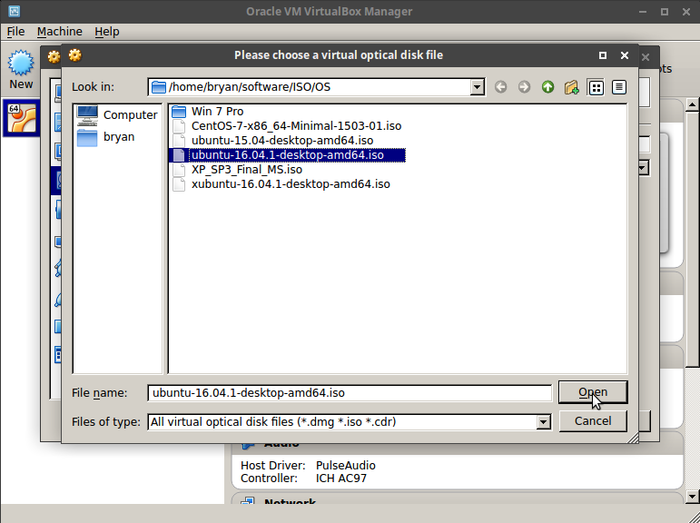The width and height of the screenshot is (700, 523).
Task: Switch to detail view mode
Action: tap(619, 87)
